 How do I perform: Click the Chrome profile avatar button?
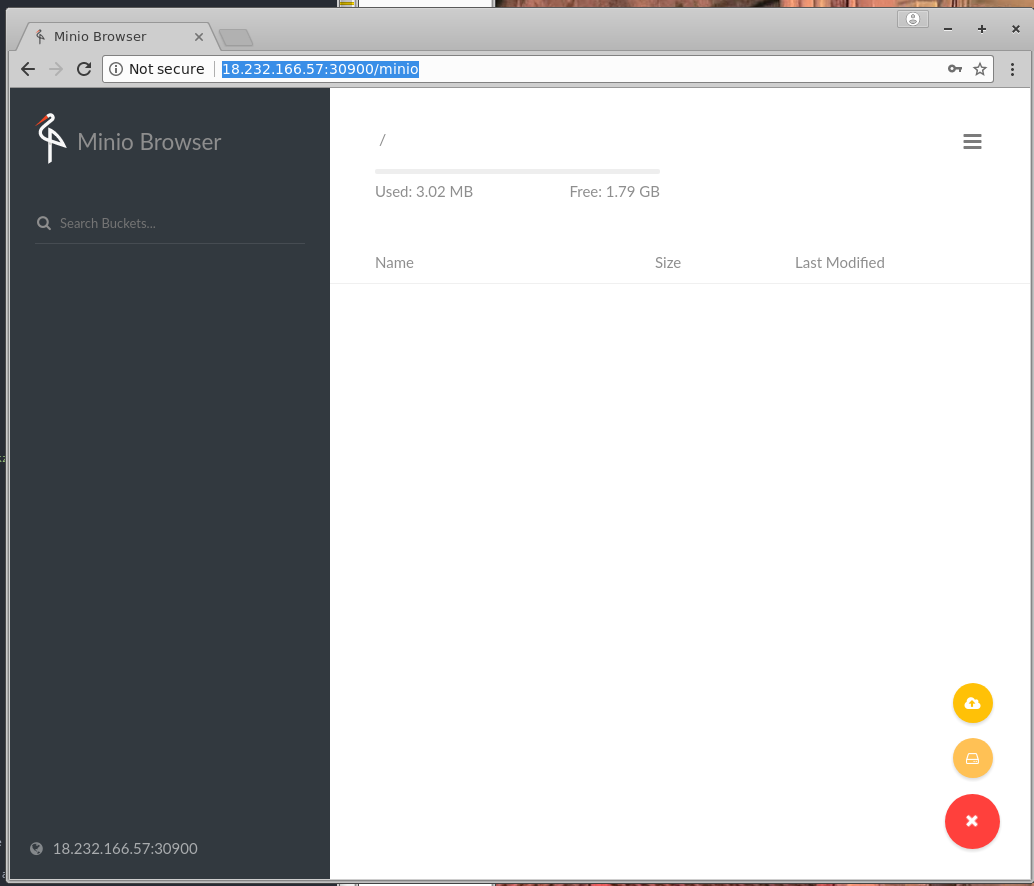913,19
